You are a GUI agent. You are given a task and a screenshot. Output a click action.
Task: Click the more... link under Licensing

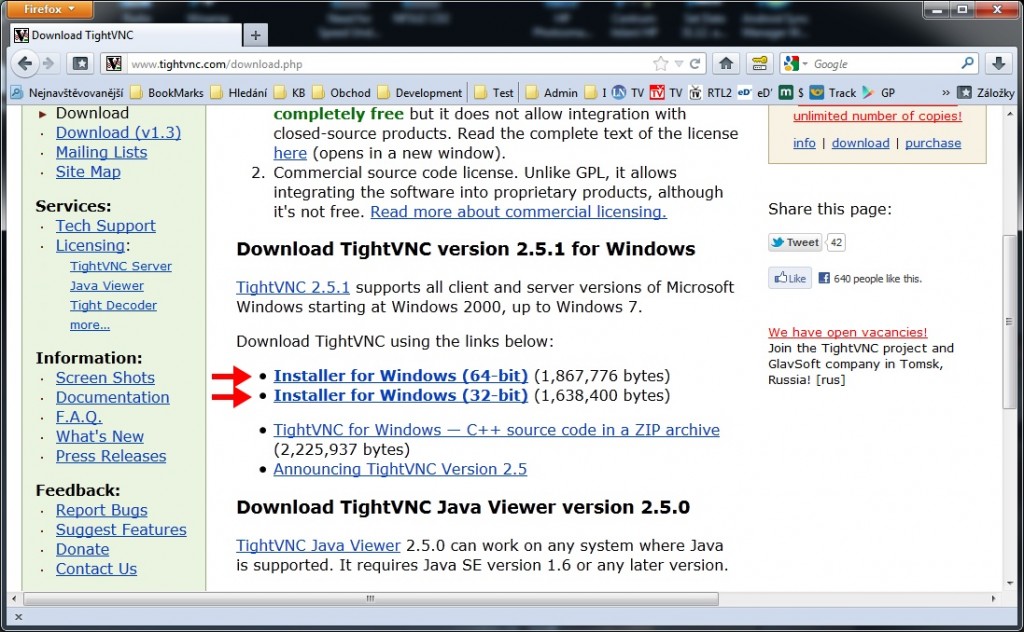[89, 325]
